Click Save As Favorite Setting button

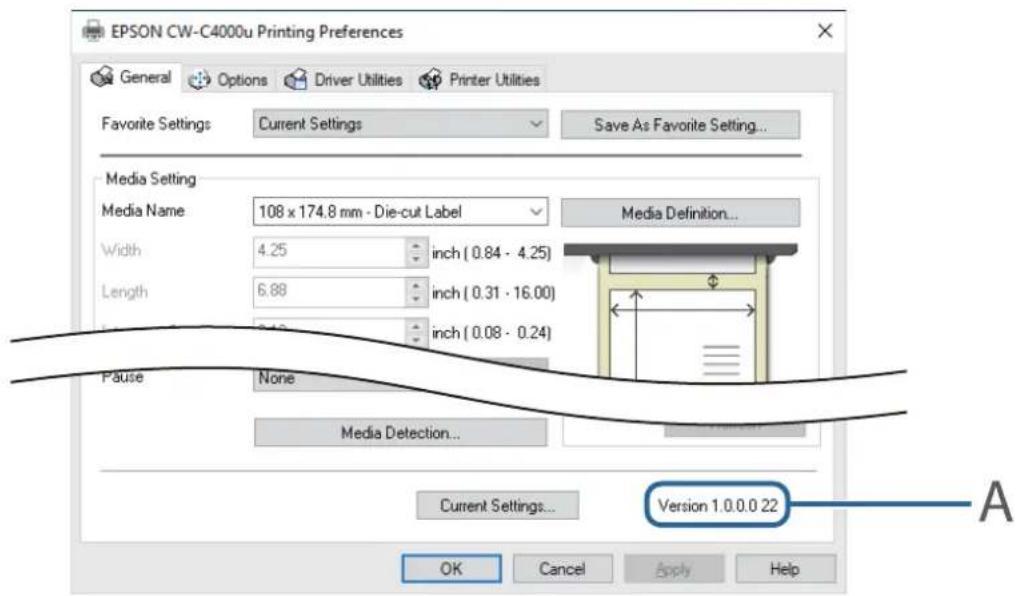680,124
